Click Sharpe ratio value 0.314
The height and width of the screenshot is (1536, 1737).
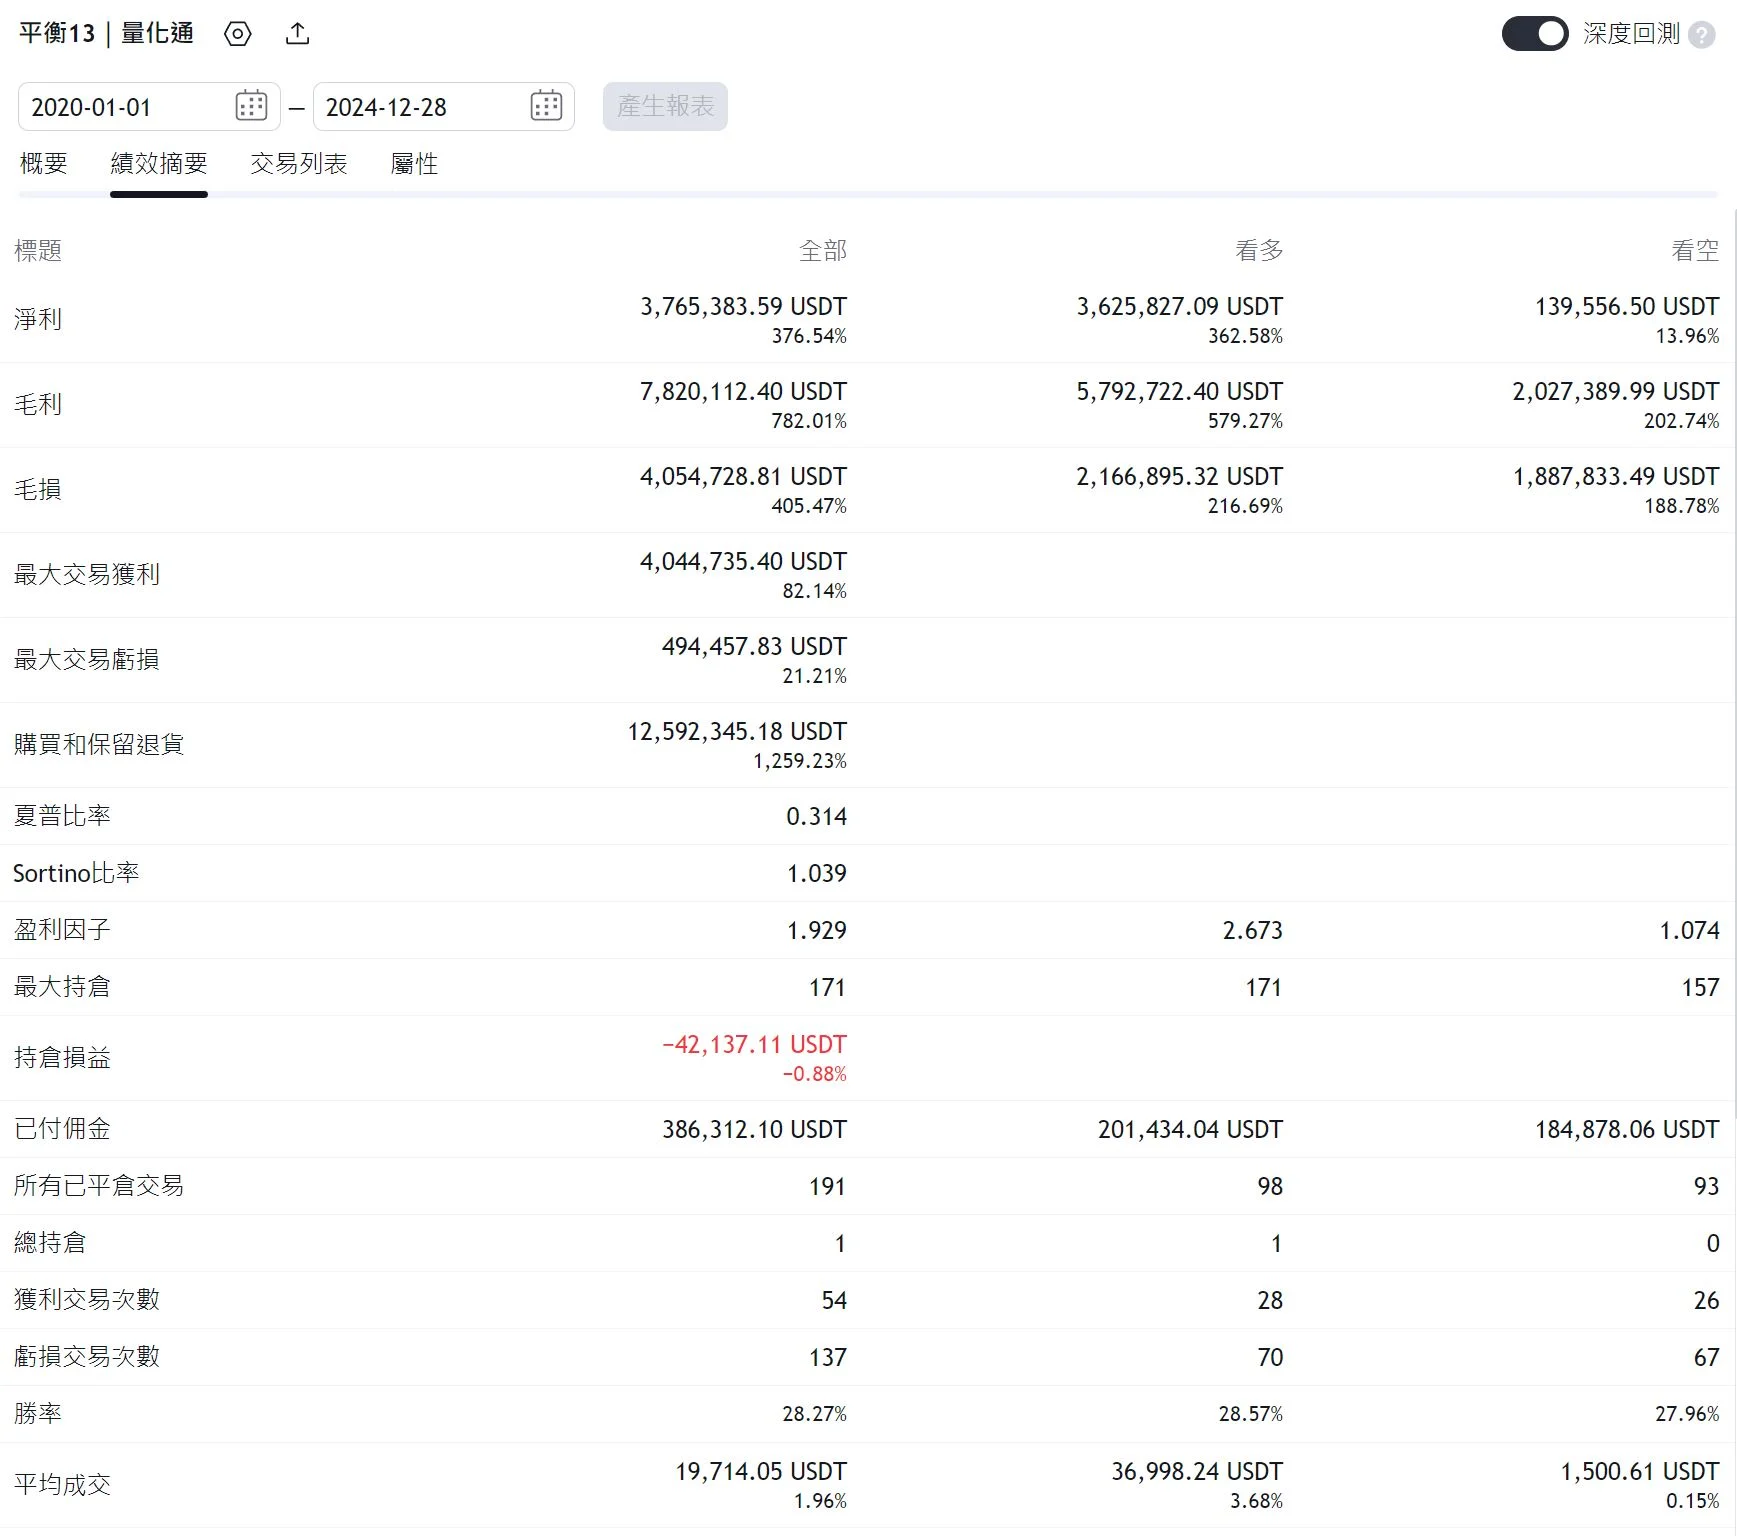point(816,817)
